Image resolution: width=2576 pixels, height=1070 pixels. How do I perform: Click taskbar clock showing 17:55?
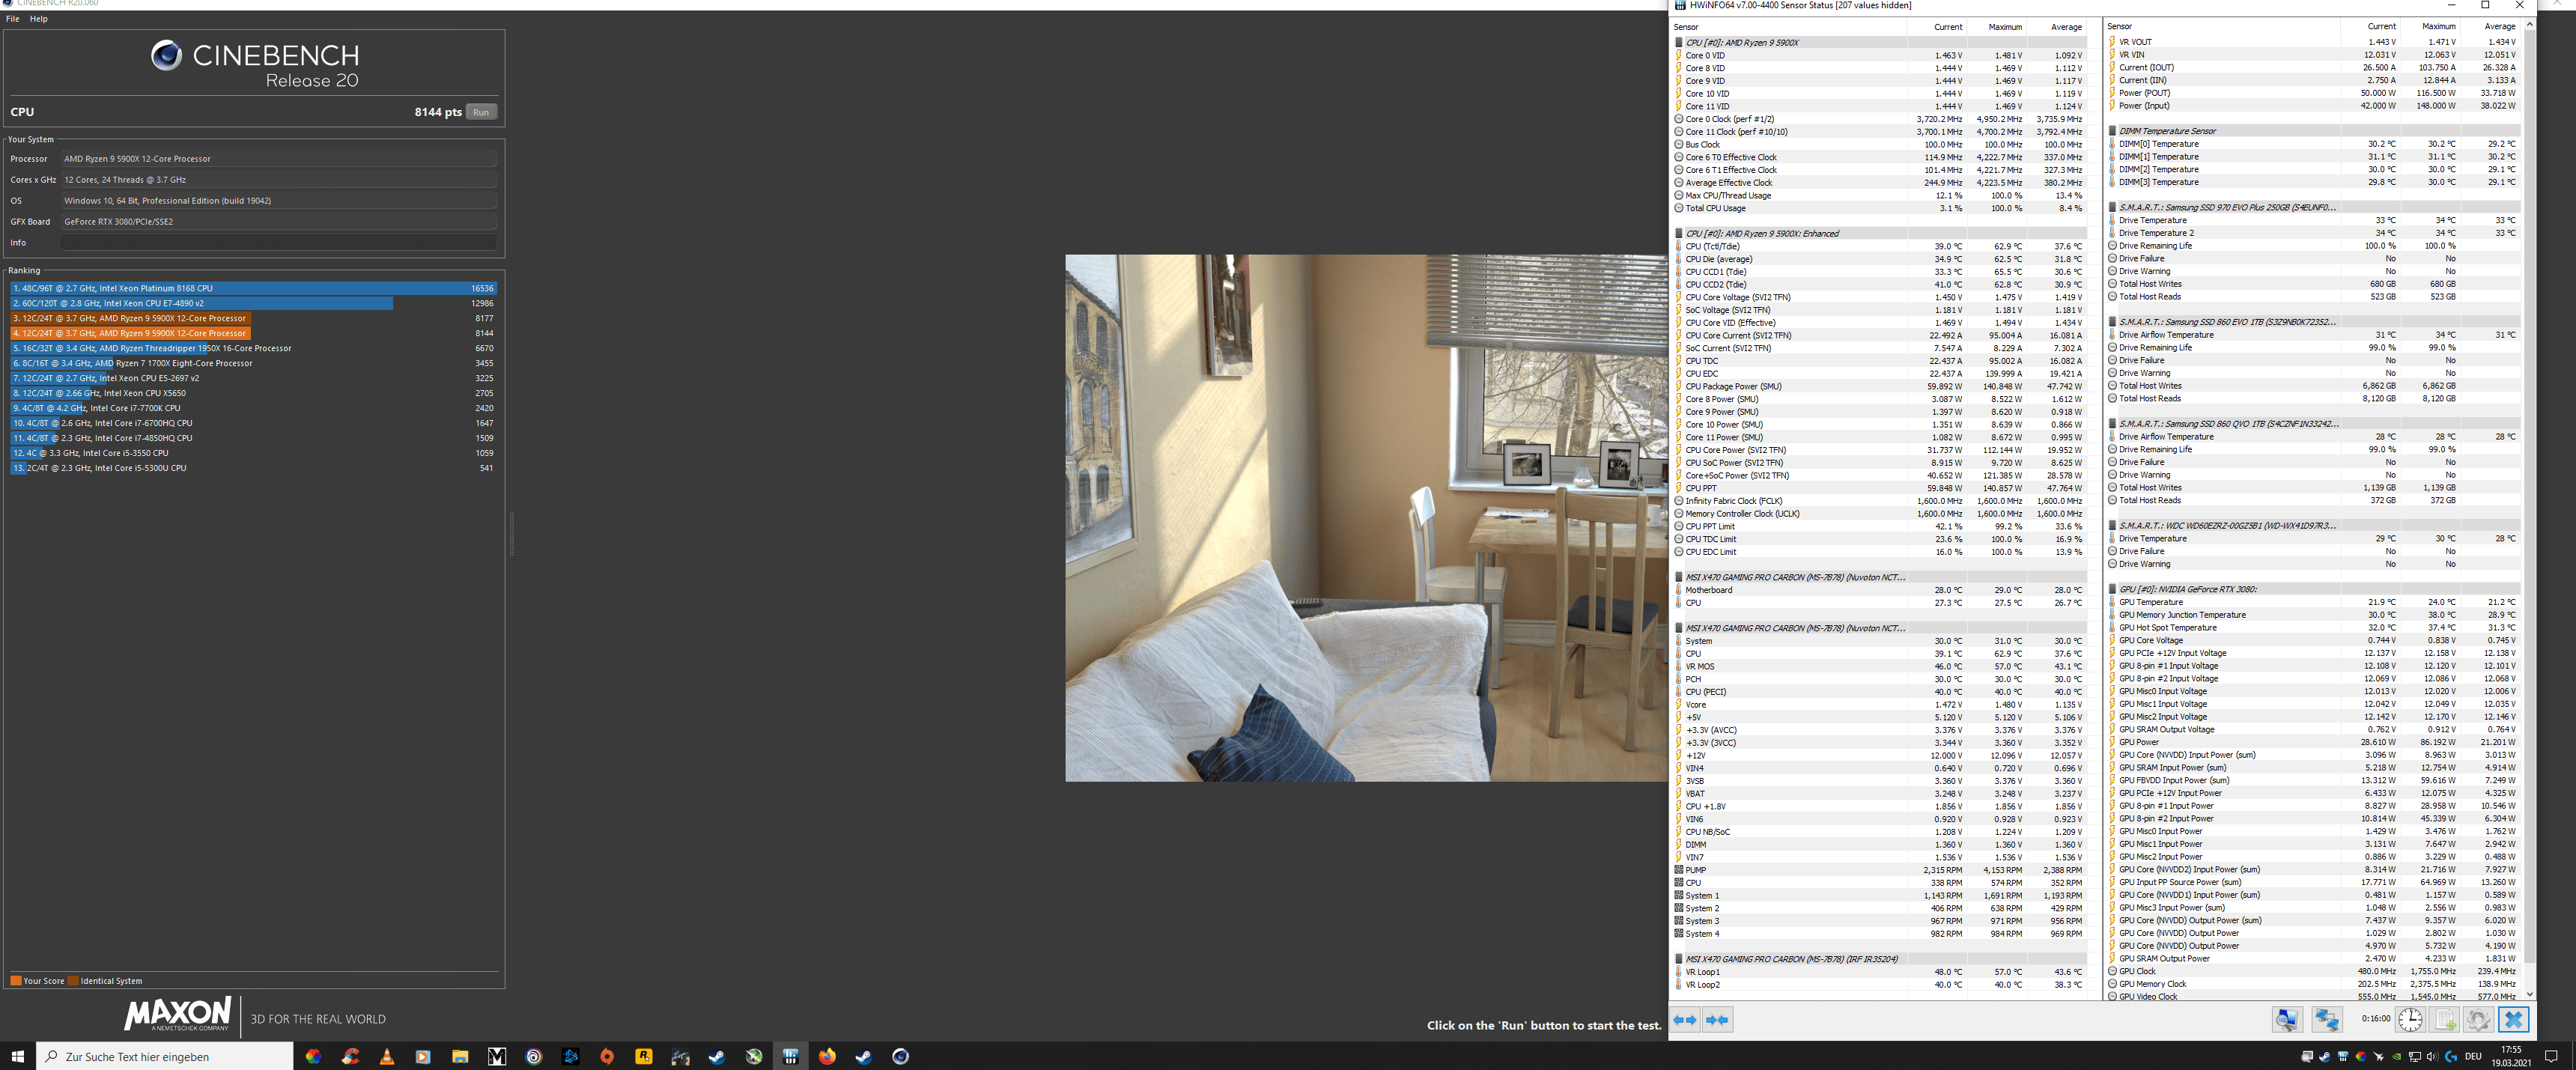(x=2511, y=1056)
